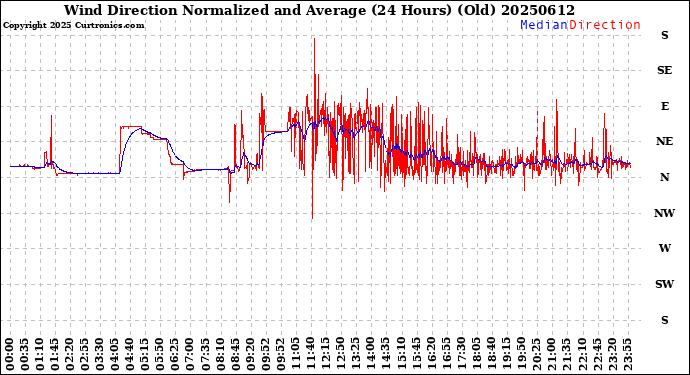Click the 18:05 time axis label
690x375 pixels.
476,354
